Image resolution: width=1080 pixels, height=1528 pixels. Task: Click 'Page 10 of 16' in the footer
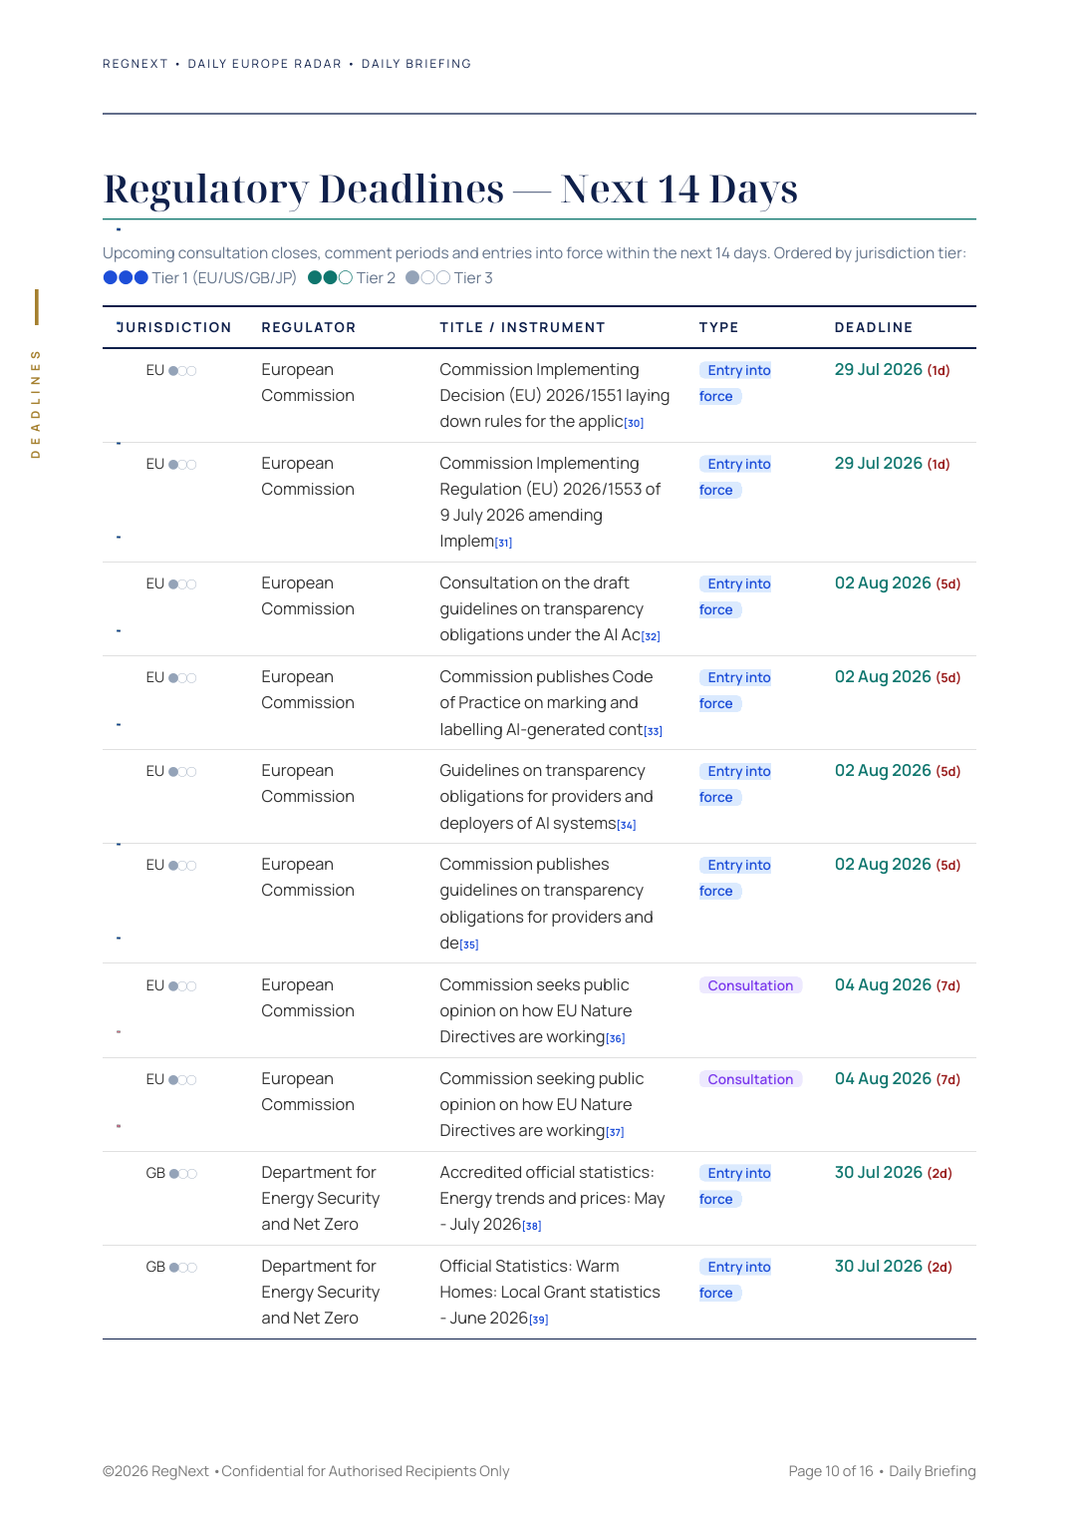pos(830,1471)
